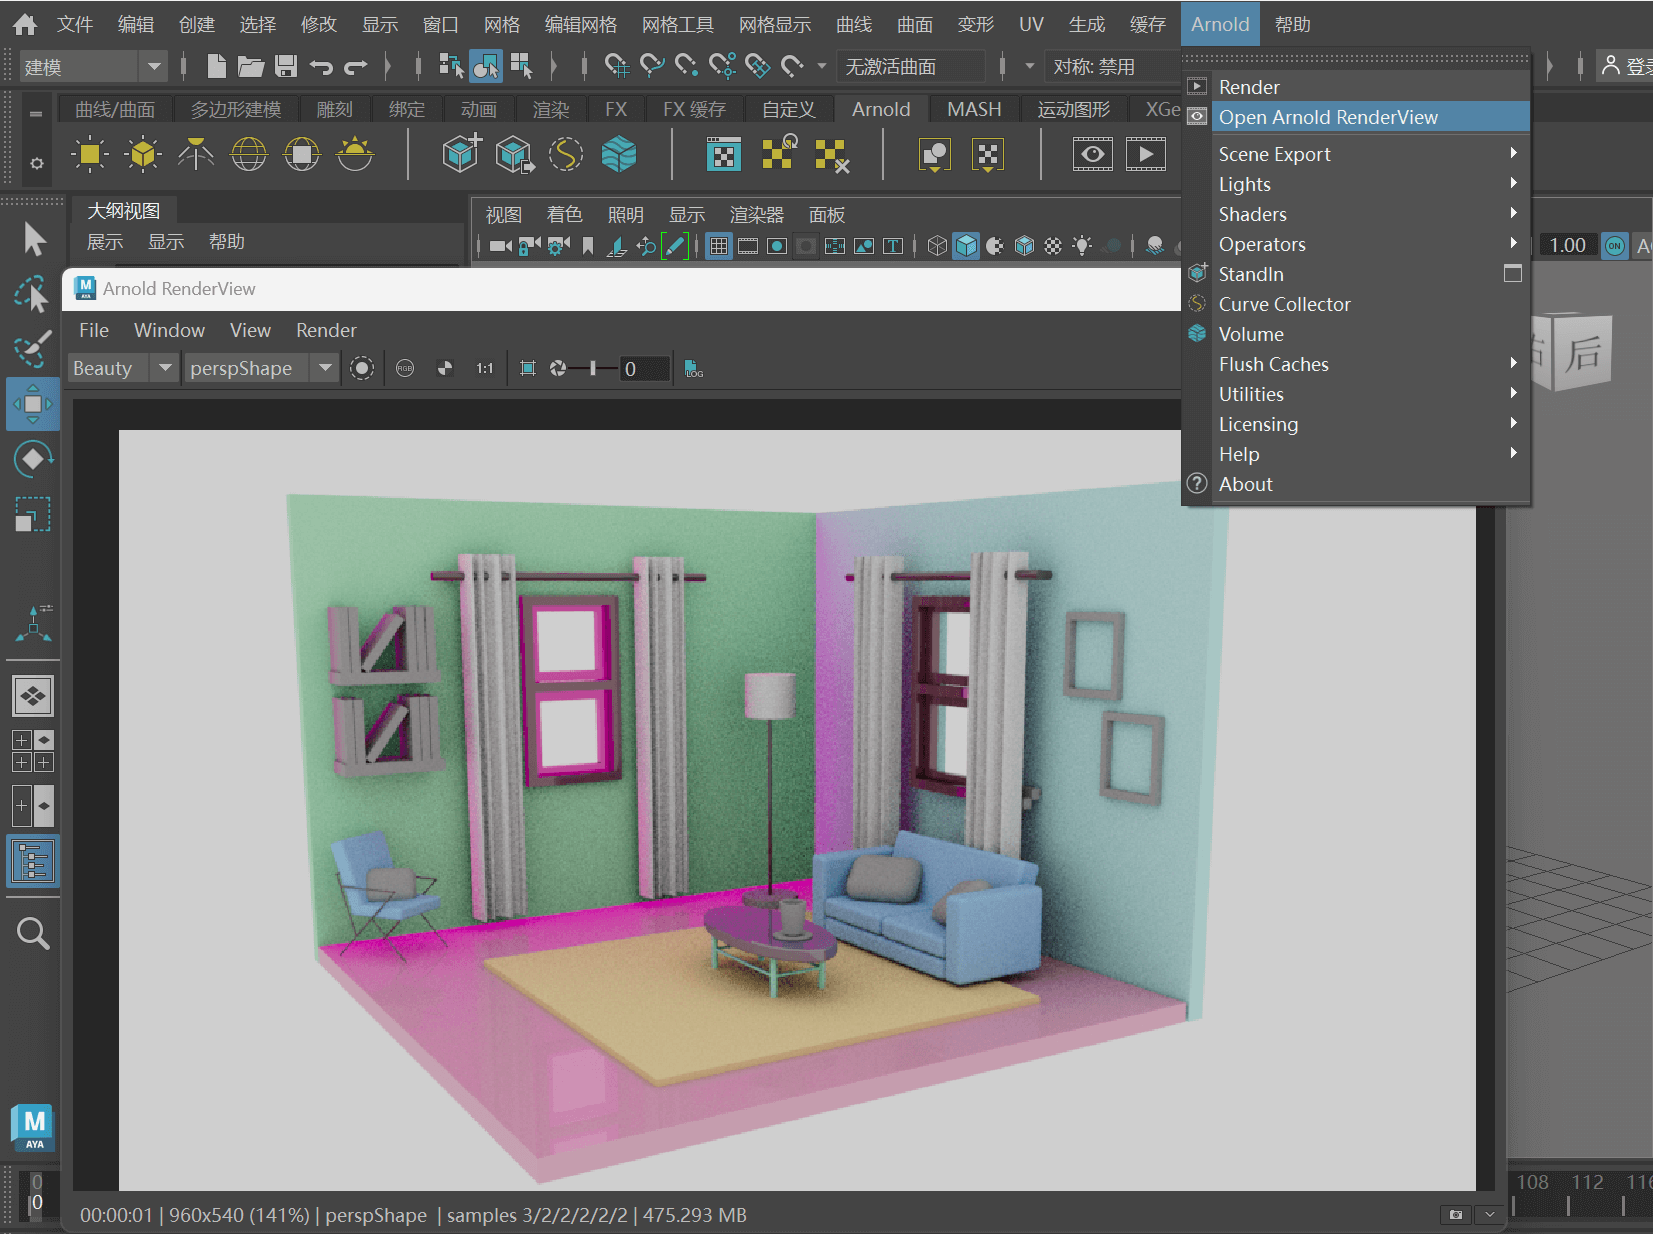This screenshot has width=1653, height=1234.
Task: Click the crop region icon in RenderView
Action: click(528, 368)
